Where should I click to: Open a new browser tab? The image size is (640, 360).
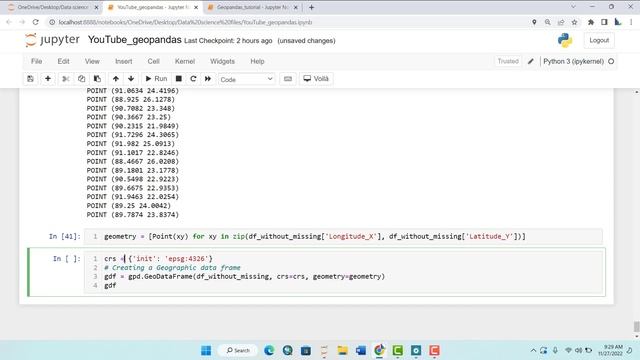pos(312,7)
